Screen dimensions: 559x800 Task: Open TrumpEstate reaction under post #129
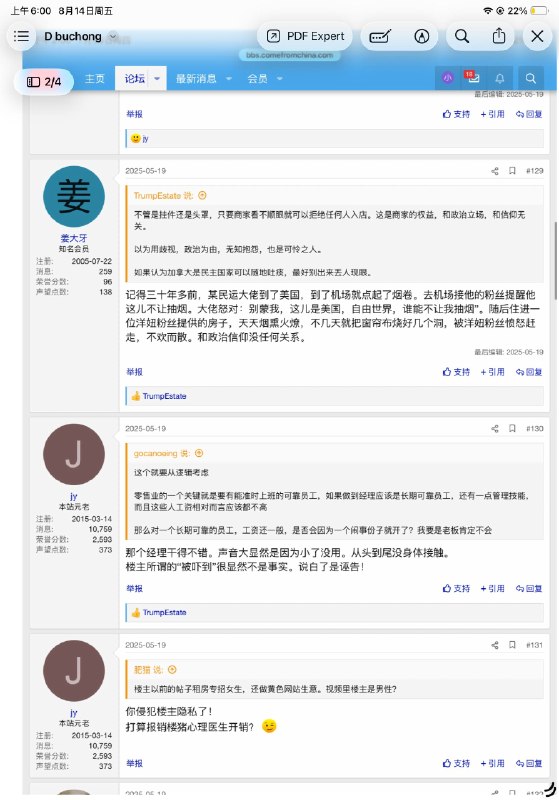(x=164, y=396)
